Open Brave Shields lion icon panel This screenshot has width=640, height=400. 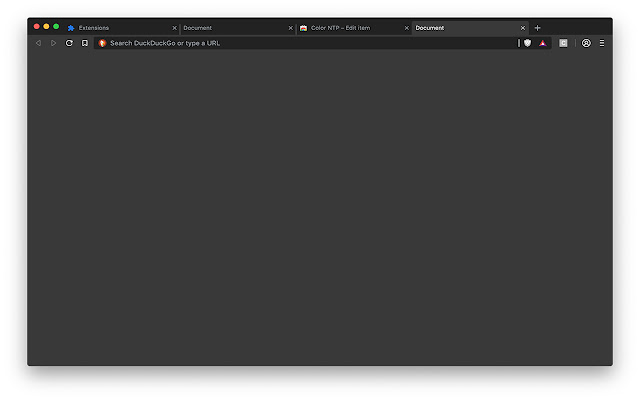(527, 43)
